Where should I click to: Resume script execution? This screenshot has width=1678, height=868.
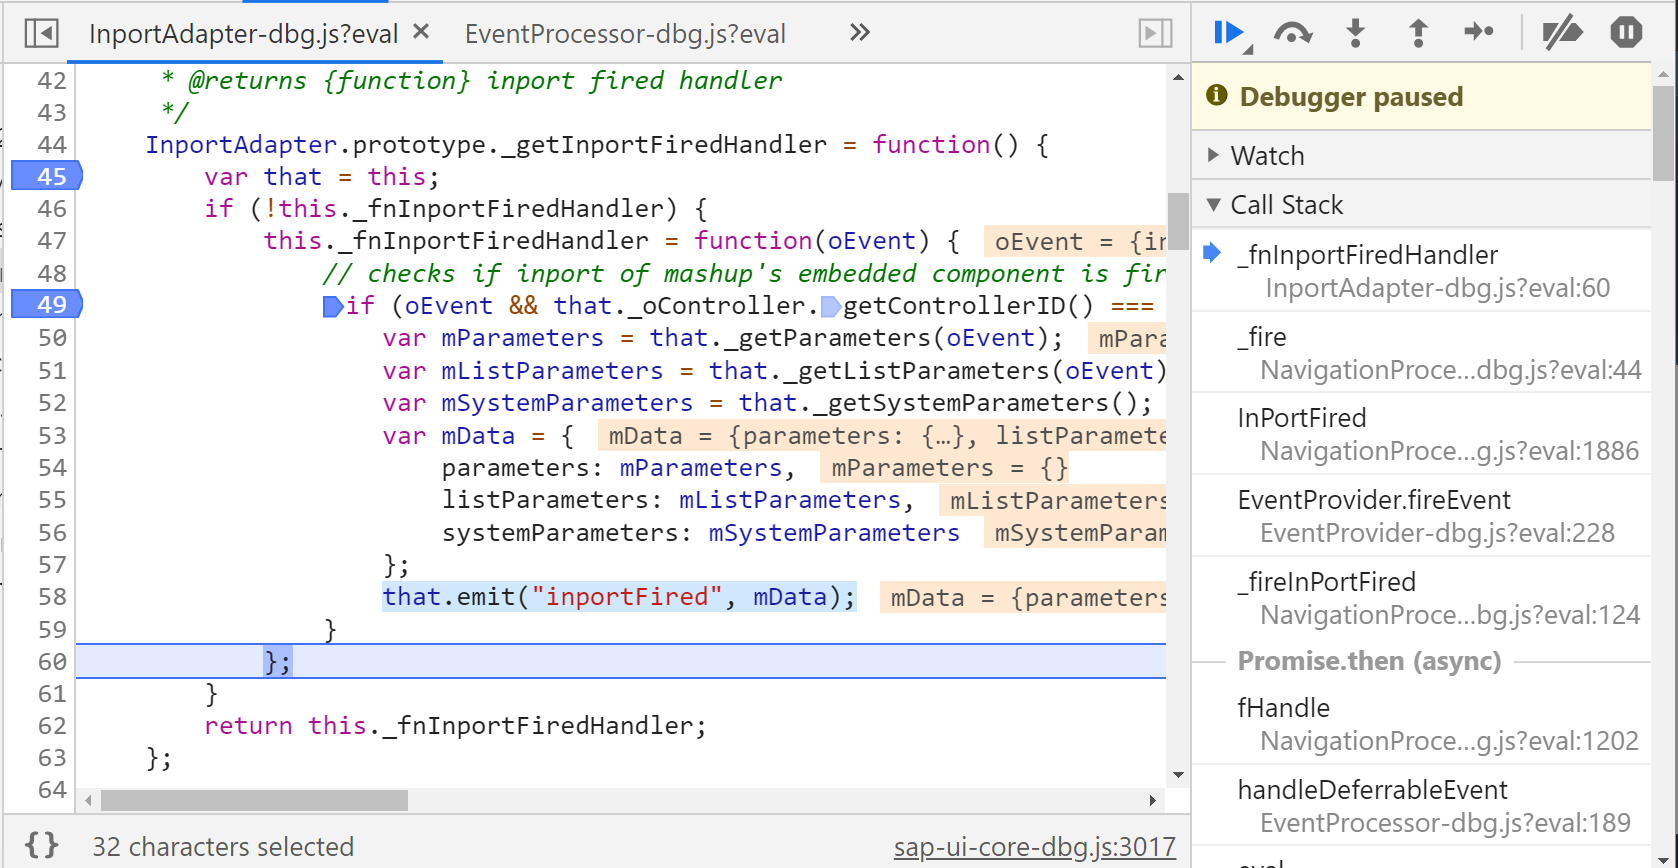pos(1227,33)
